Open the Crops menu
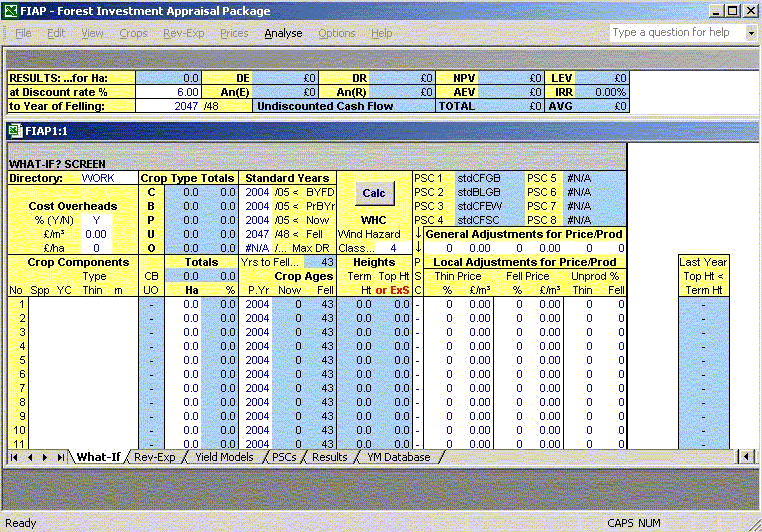 [133, 33]
